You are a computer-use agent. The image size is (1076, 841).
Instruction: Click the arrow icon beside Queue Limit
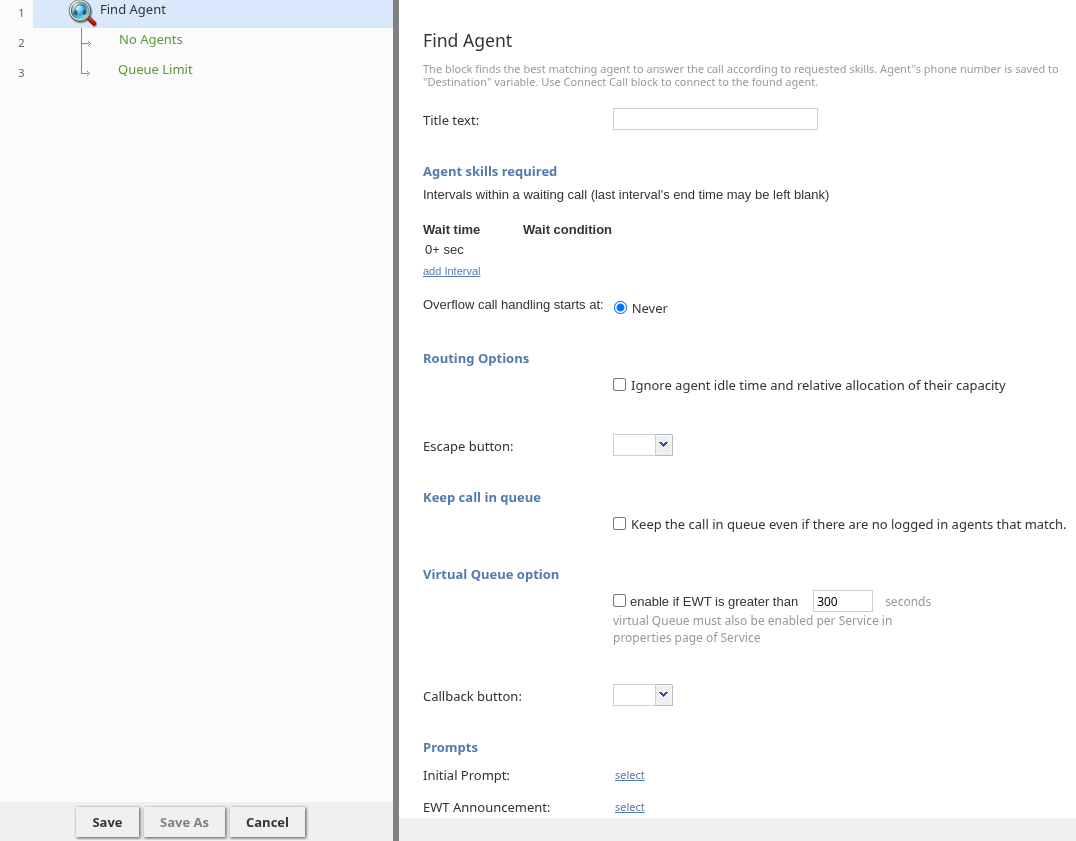86,72
